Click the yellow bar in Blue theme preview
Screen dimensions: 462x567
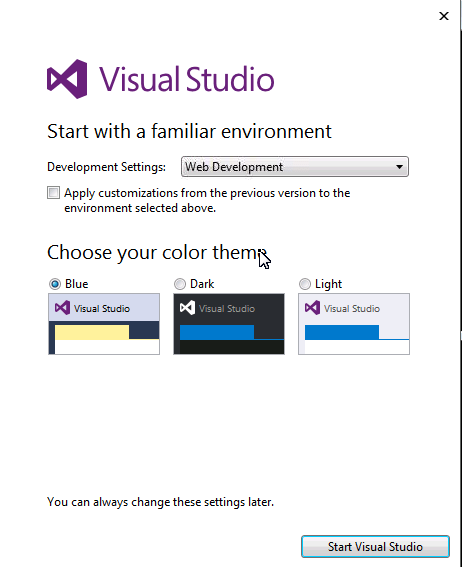tap(92, 332)
